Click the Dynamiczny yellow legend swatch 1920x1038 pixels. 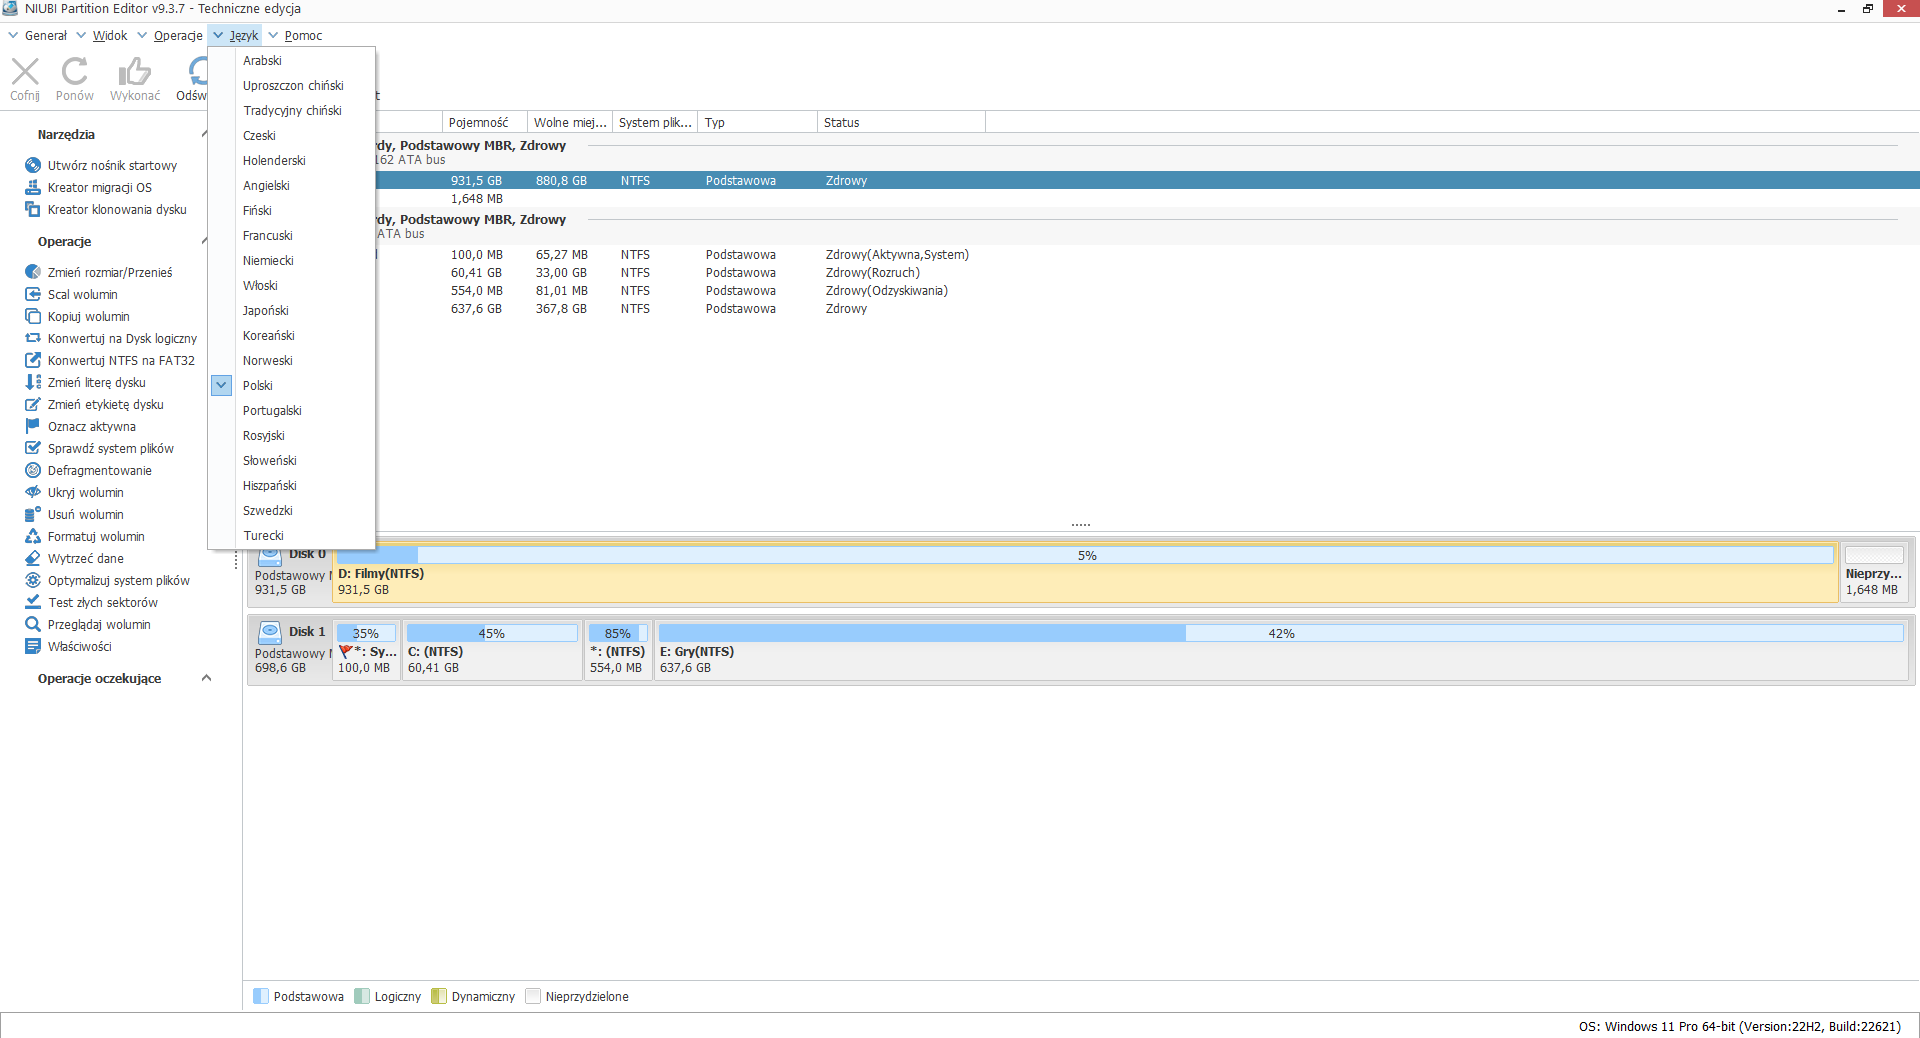[439, 996]
